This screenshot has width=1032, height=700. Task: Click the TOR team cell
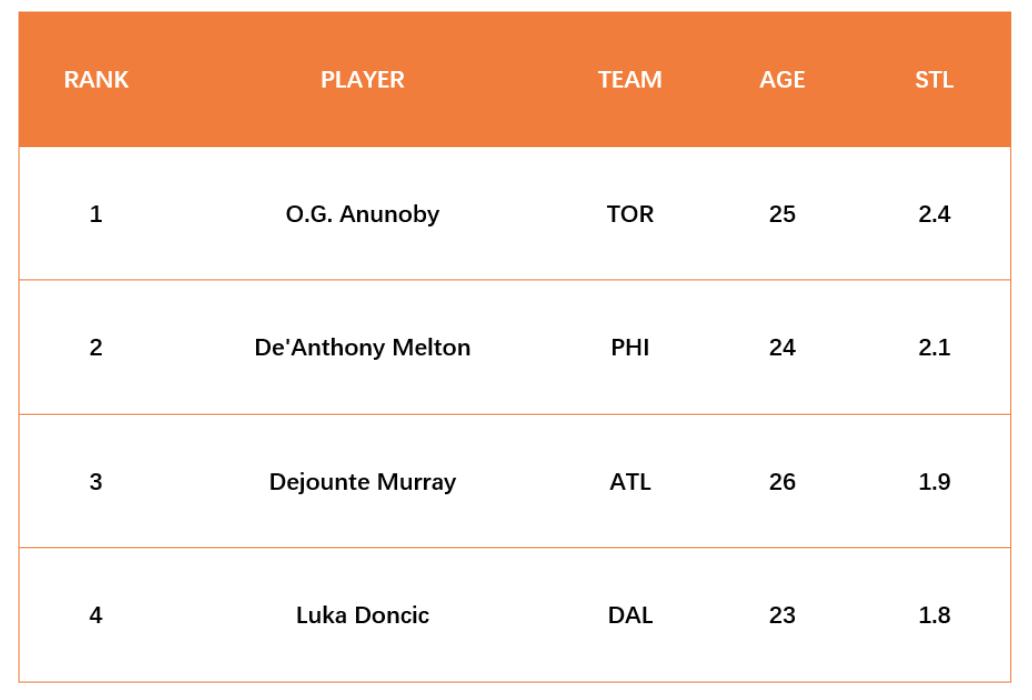tap(630, 214)
